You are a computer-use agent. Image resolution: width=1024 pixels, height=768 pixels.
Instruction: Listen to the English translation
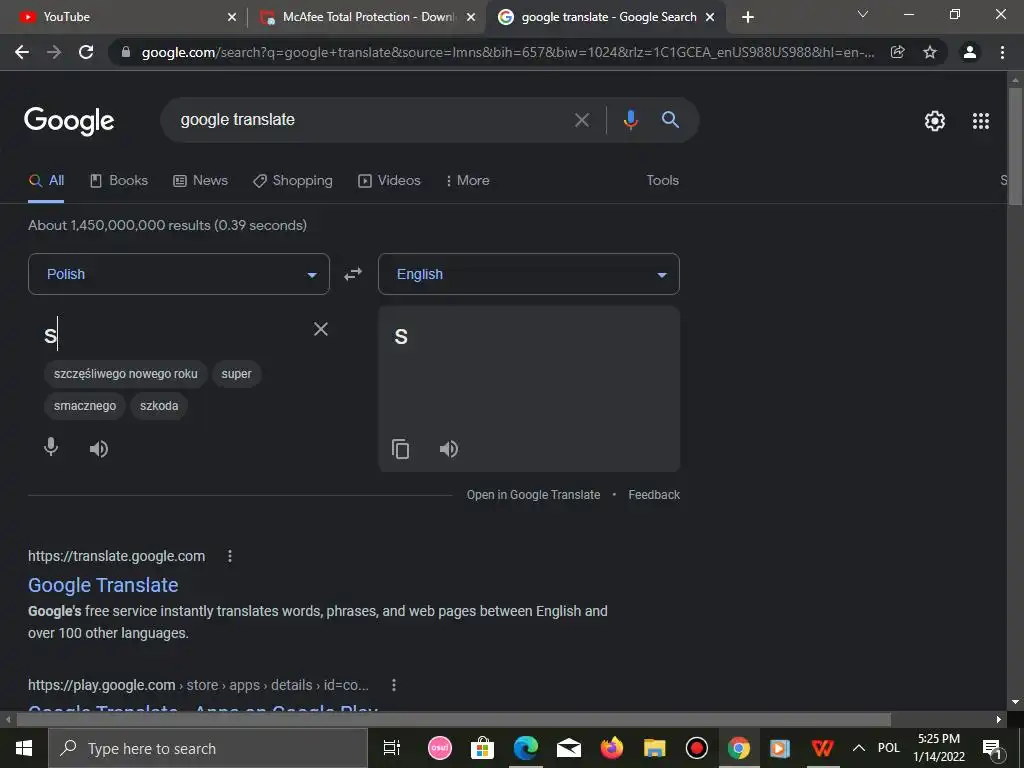[449, 449]
